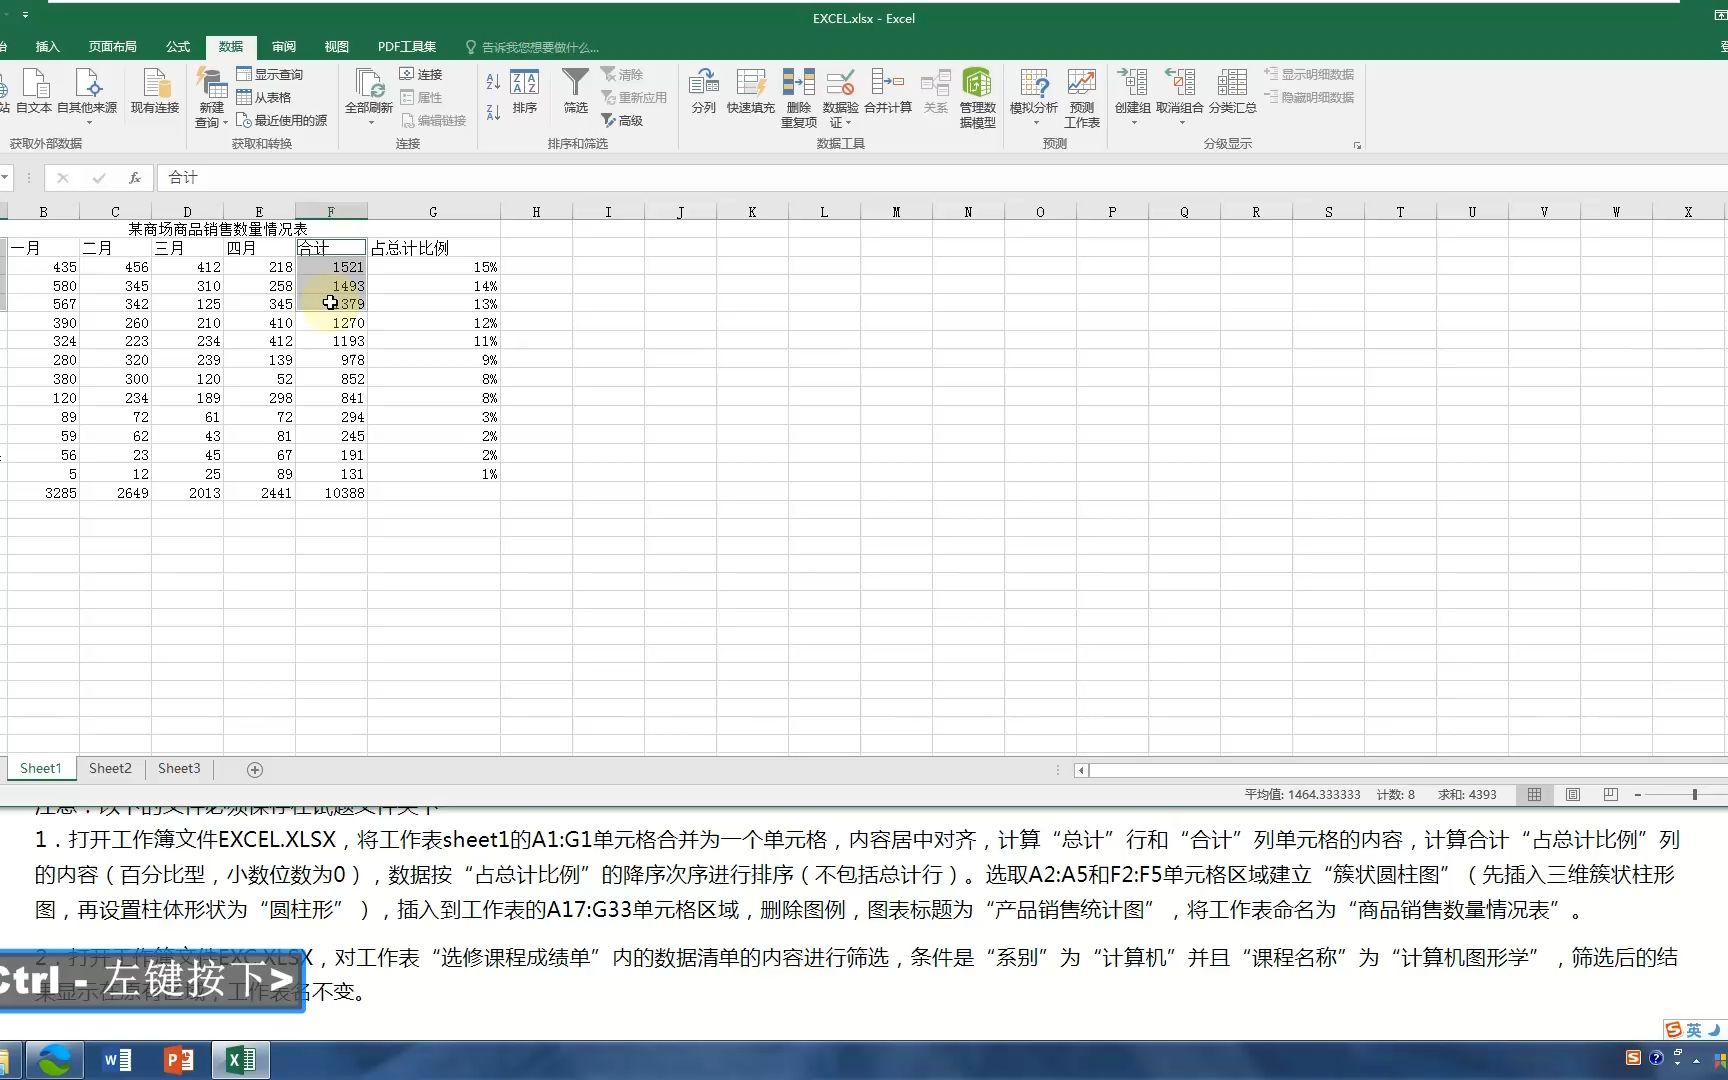This screenshot has height=1080, width=1728.
Task: Open the 视图 ribbon tab
Action: point(336,46)
